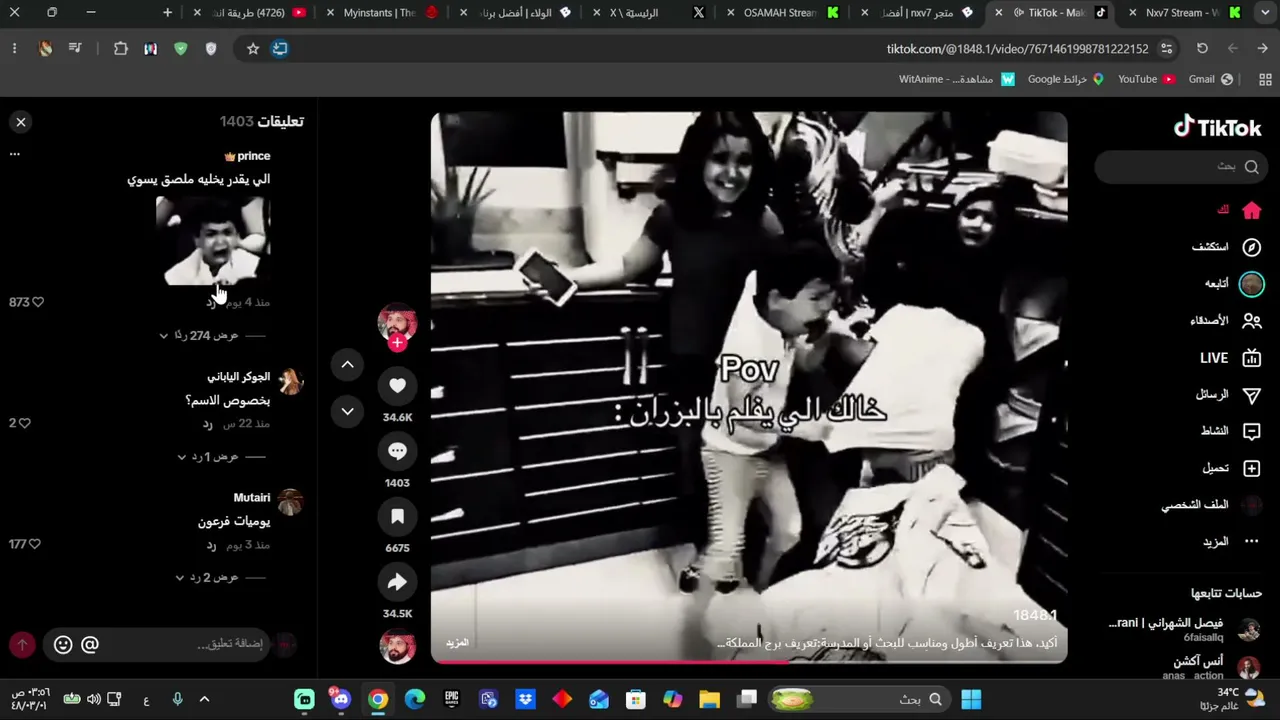Open the Upload (تحميل) page
This screenshot has height=720, width=1280.
coord(1232,468)
